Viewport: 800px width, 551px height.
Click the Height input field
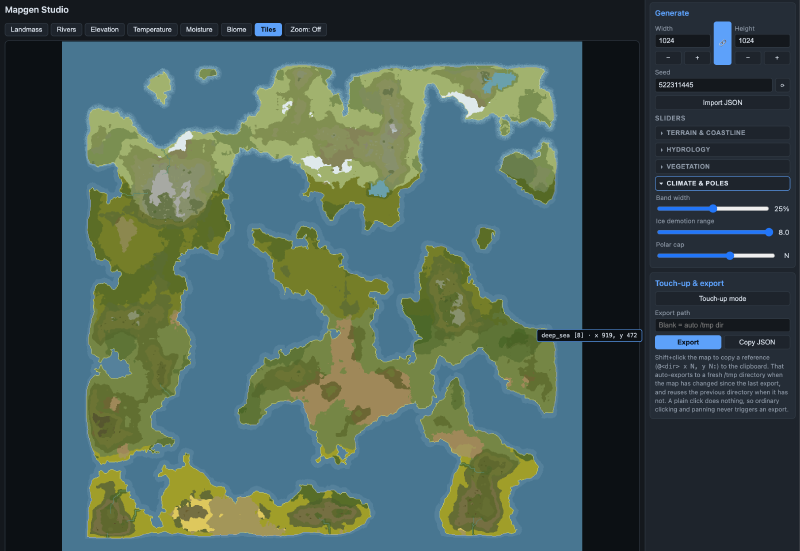point(762,41)
